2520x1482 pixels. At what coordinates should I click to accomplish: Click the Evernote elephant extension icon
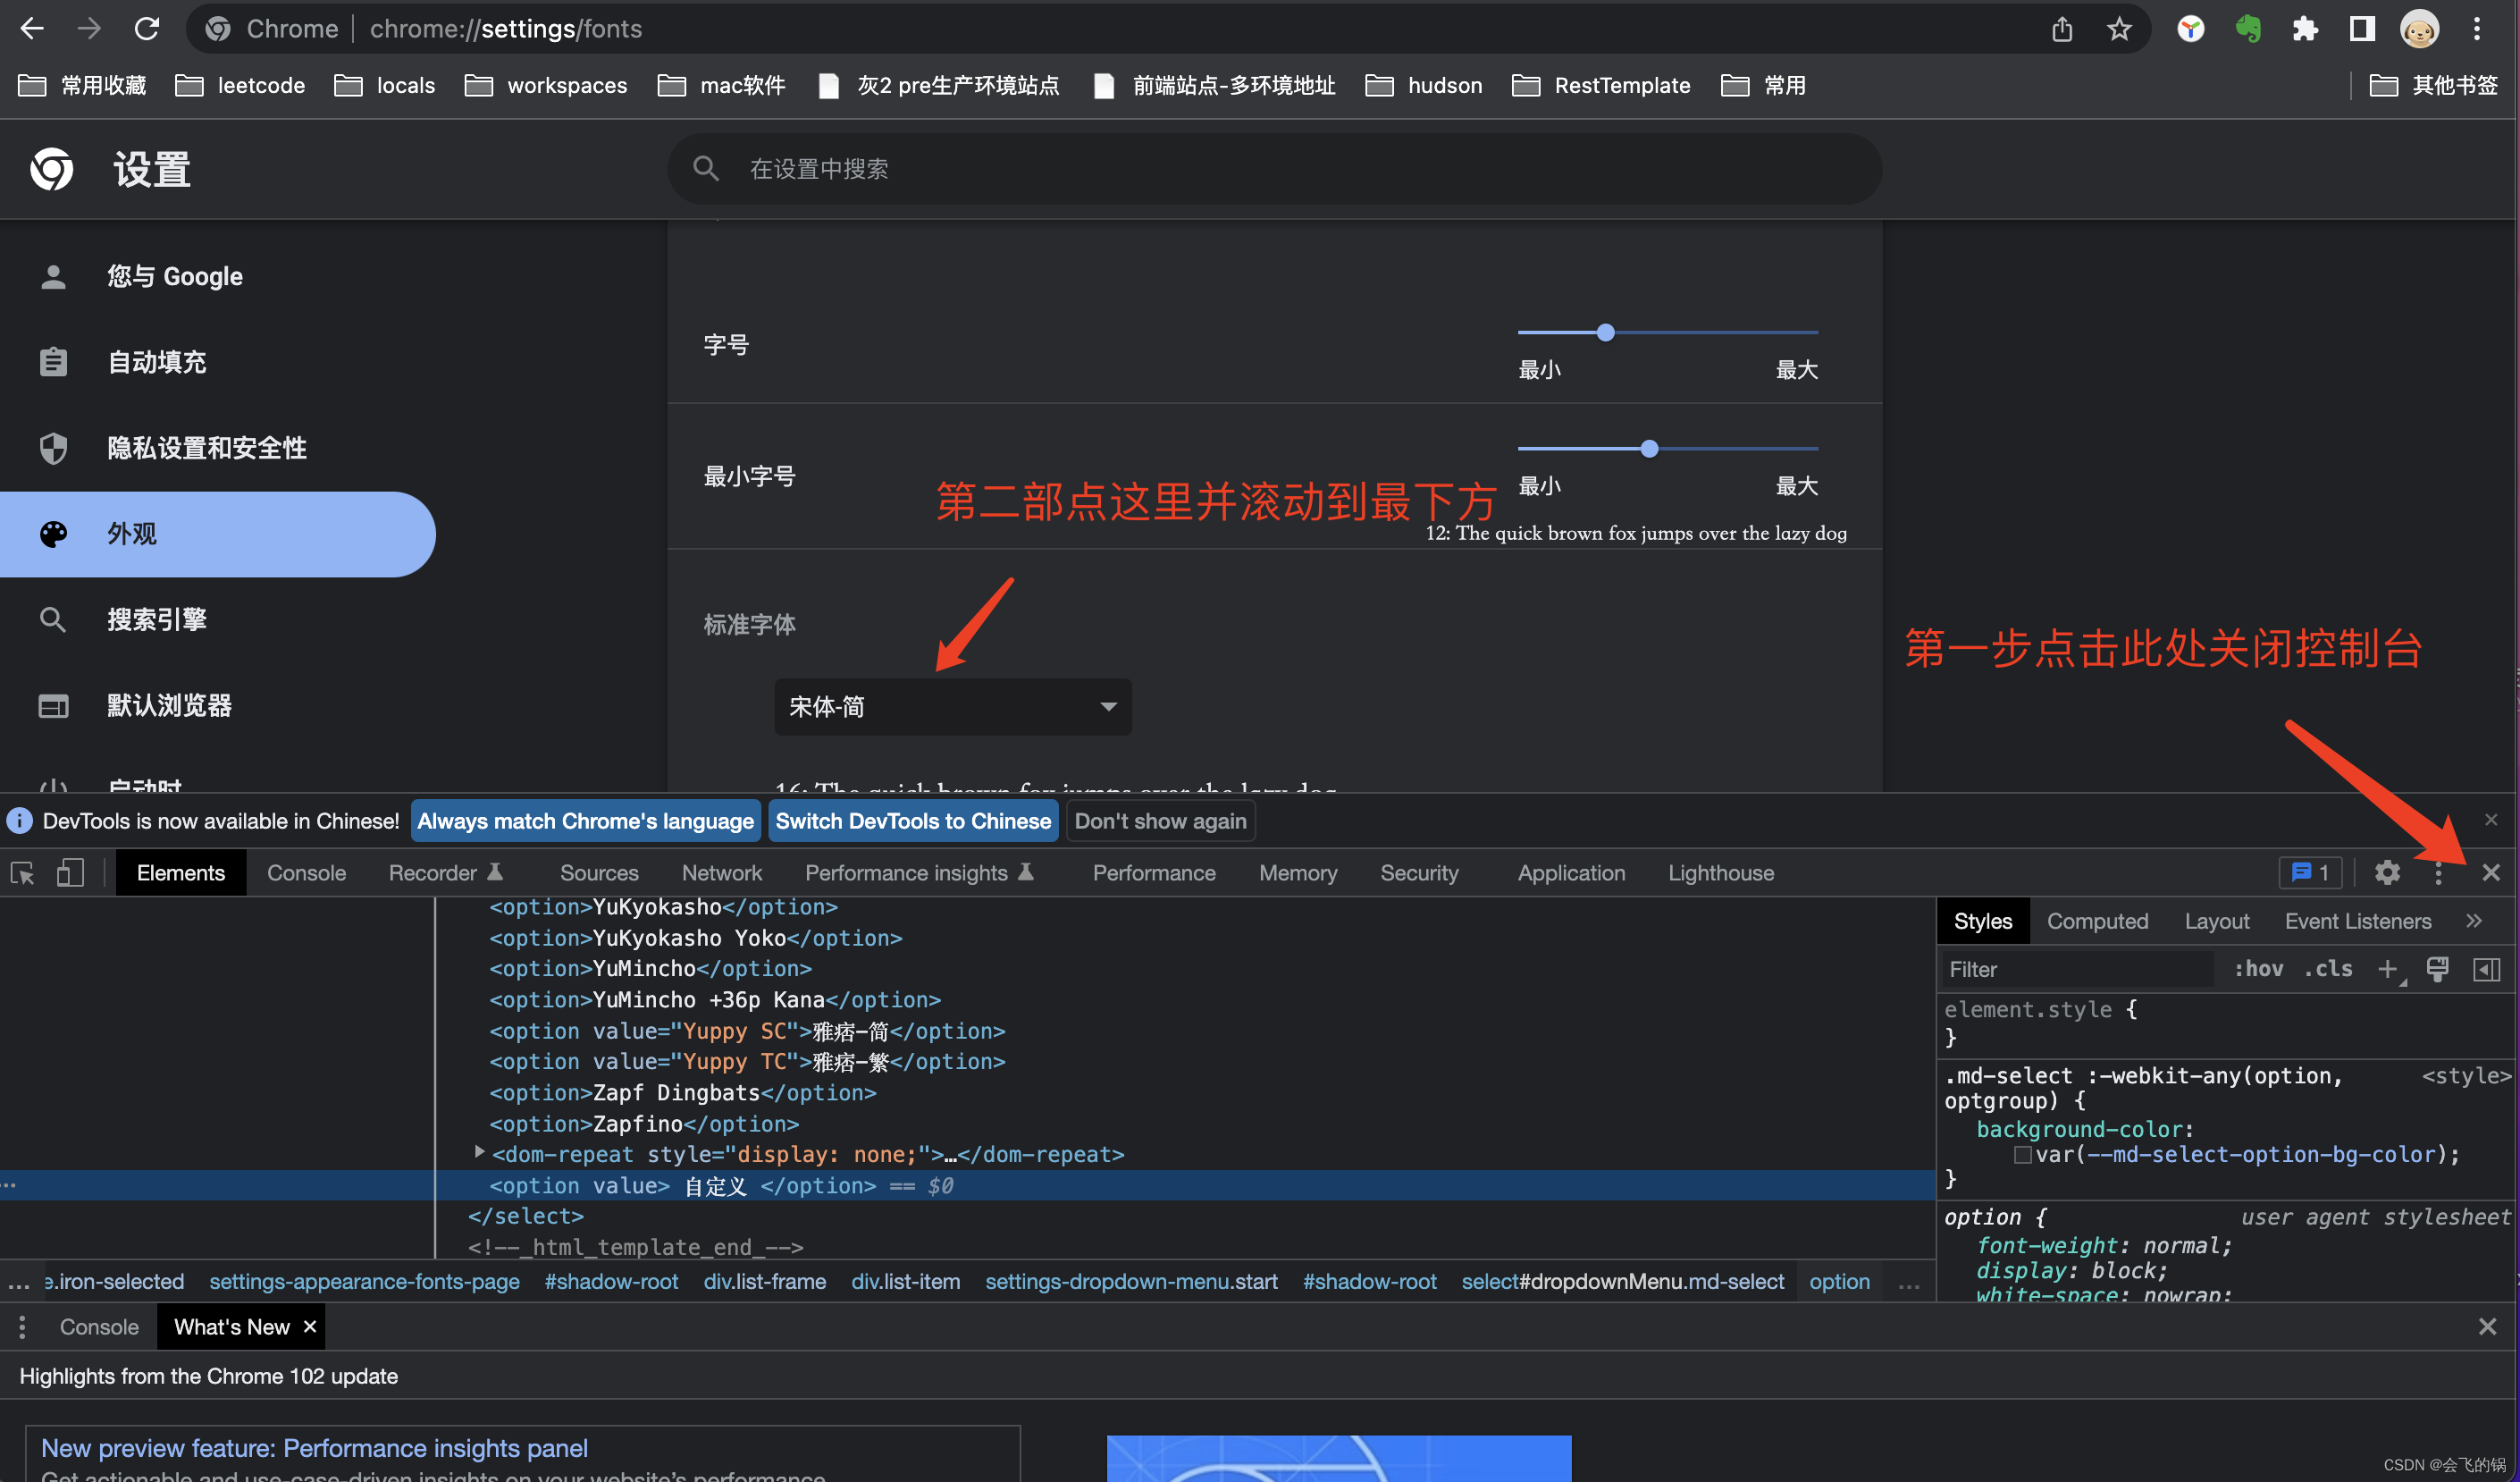(x=2248, y=29)
